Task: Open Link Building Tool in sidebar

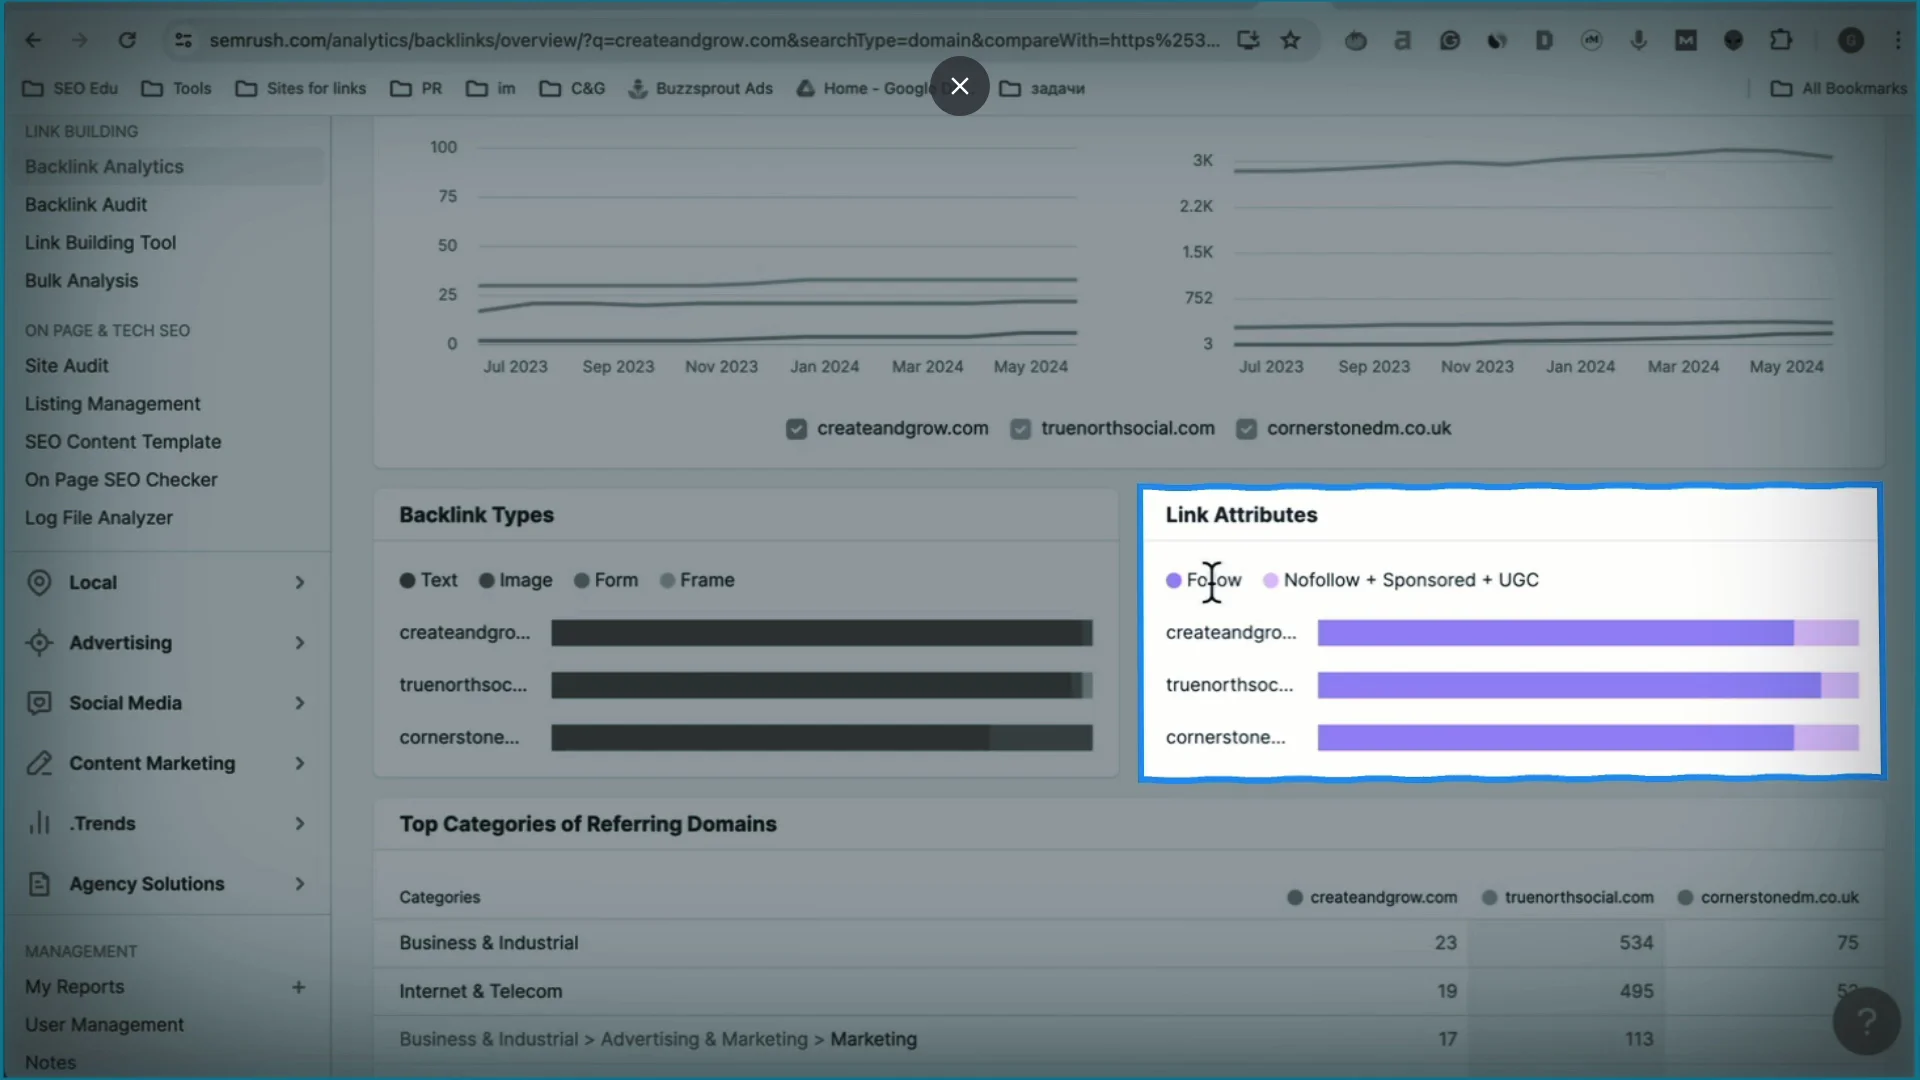Action: click(x=100, y=243)
